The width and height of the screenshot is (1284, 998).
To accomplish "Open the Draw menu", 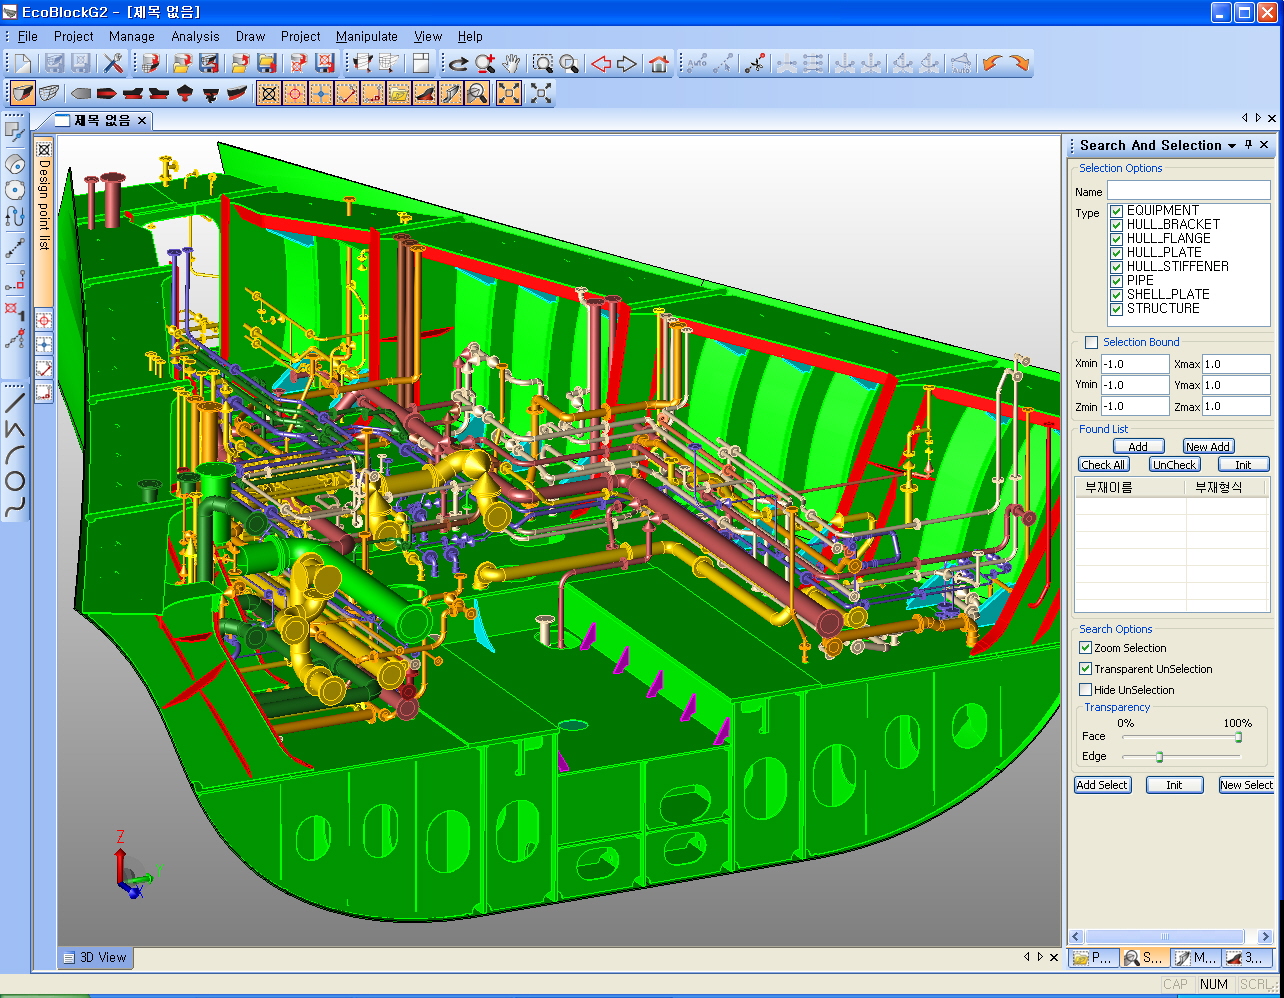I will click(251, 36).
